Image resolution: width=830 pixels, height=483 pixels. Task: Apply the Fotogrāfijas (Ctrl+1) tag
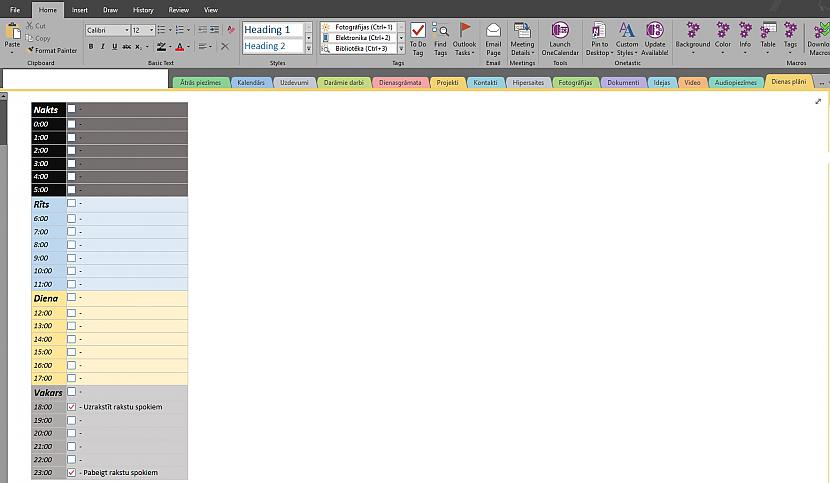tap(359, 27)
